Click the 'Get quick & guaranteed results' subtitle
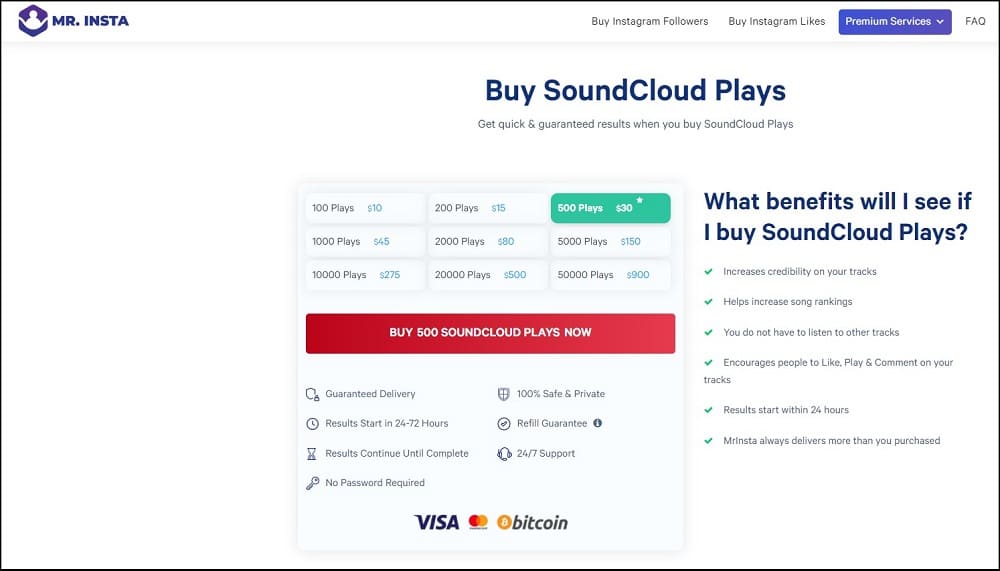Image resolution: width=1000 pixels, height=571 pixels. point(635,124)
